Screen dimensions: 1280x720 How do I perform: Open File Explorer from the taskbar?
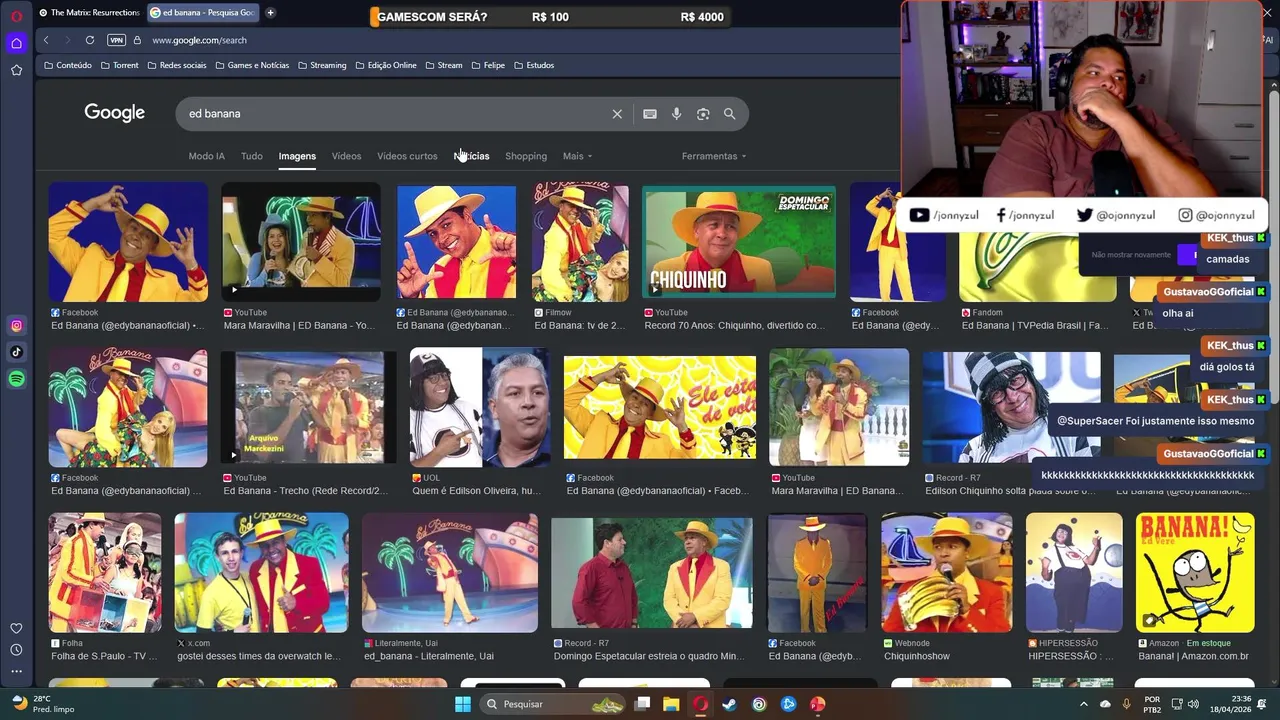[x=671, y=704]
